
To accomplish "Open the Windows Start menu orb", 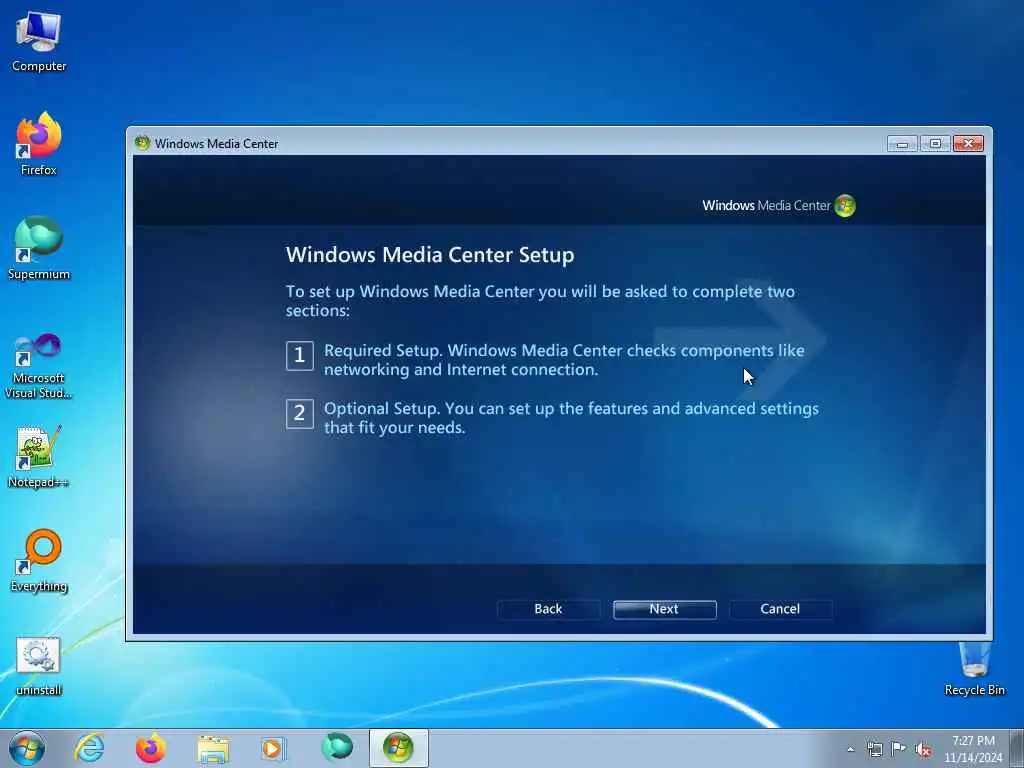I will click(x=27, y=748).
